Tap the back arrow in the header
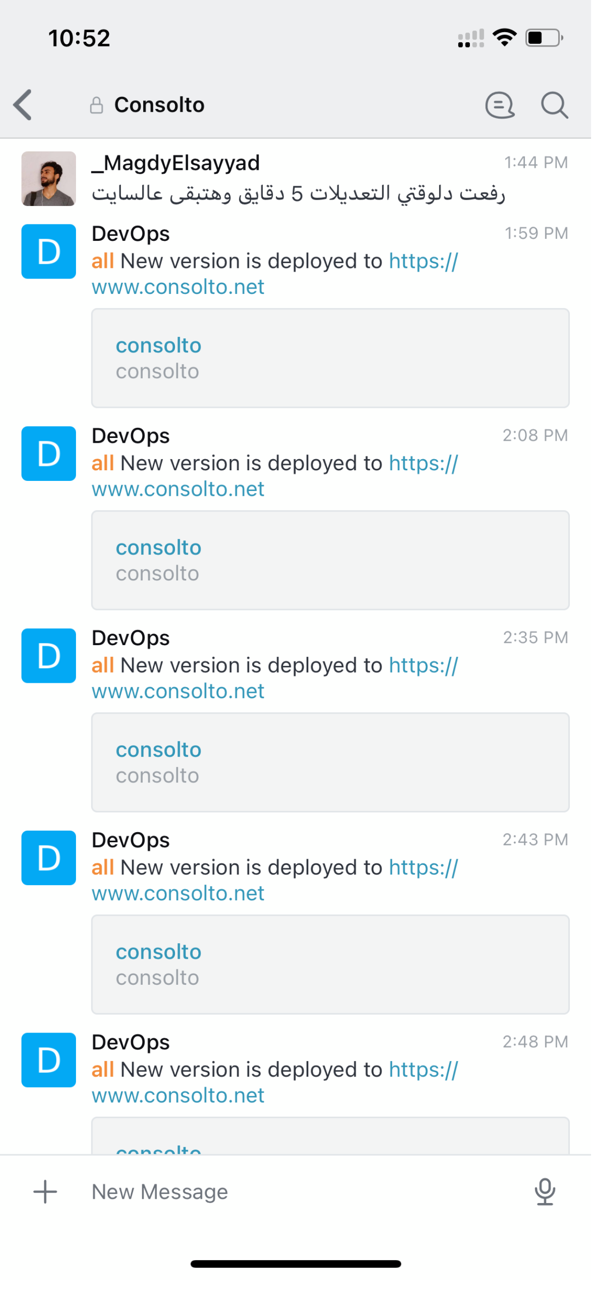The height and width of the screenshot is (1299, 600). [x=24, y=105]
